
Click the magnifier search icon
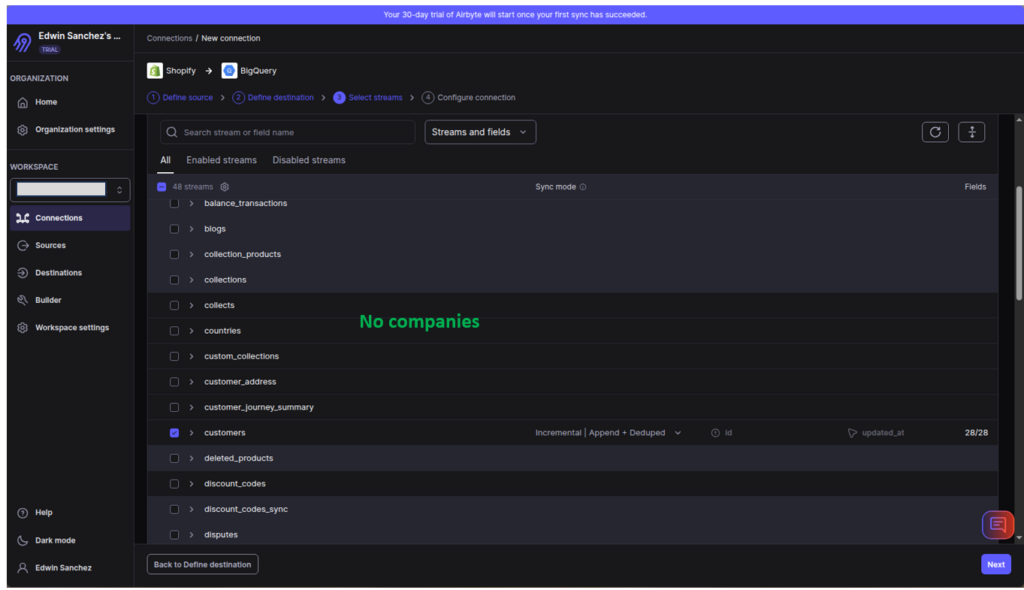172,132
